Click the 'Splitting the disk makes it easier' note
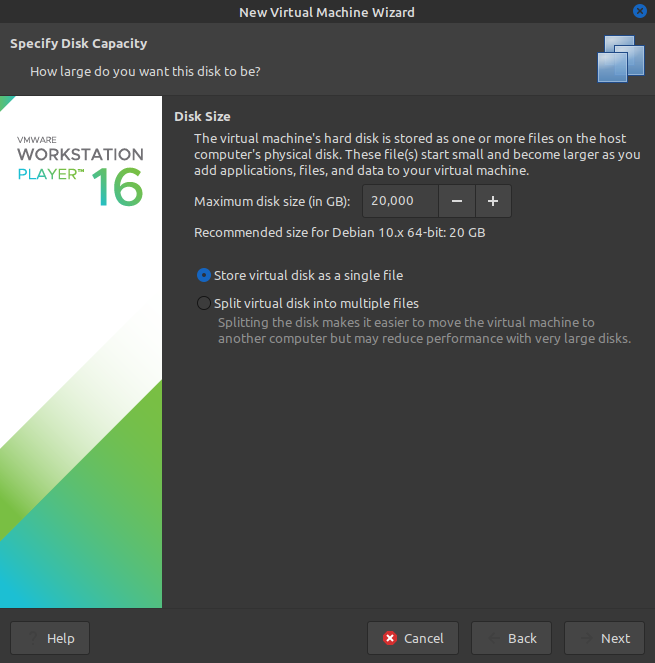The height and width of the screenshot is (663, 655). point(424,330)
